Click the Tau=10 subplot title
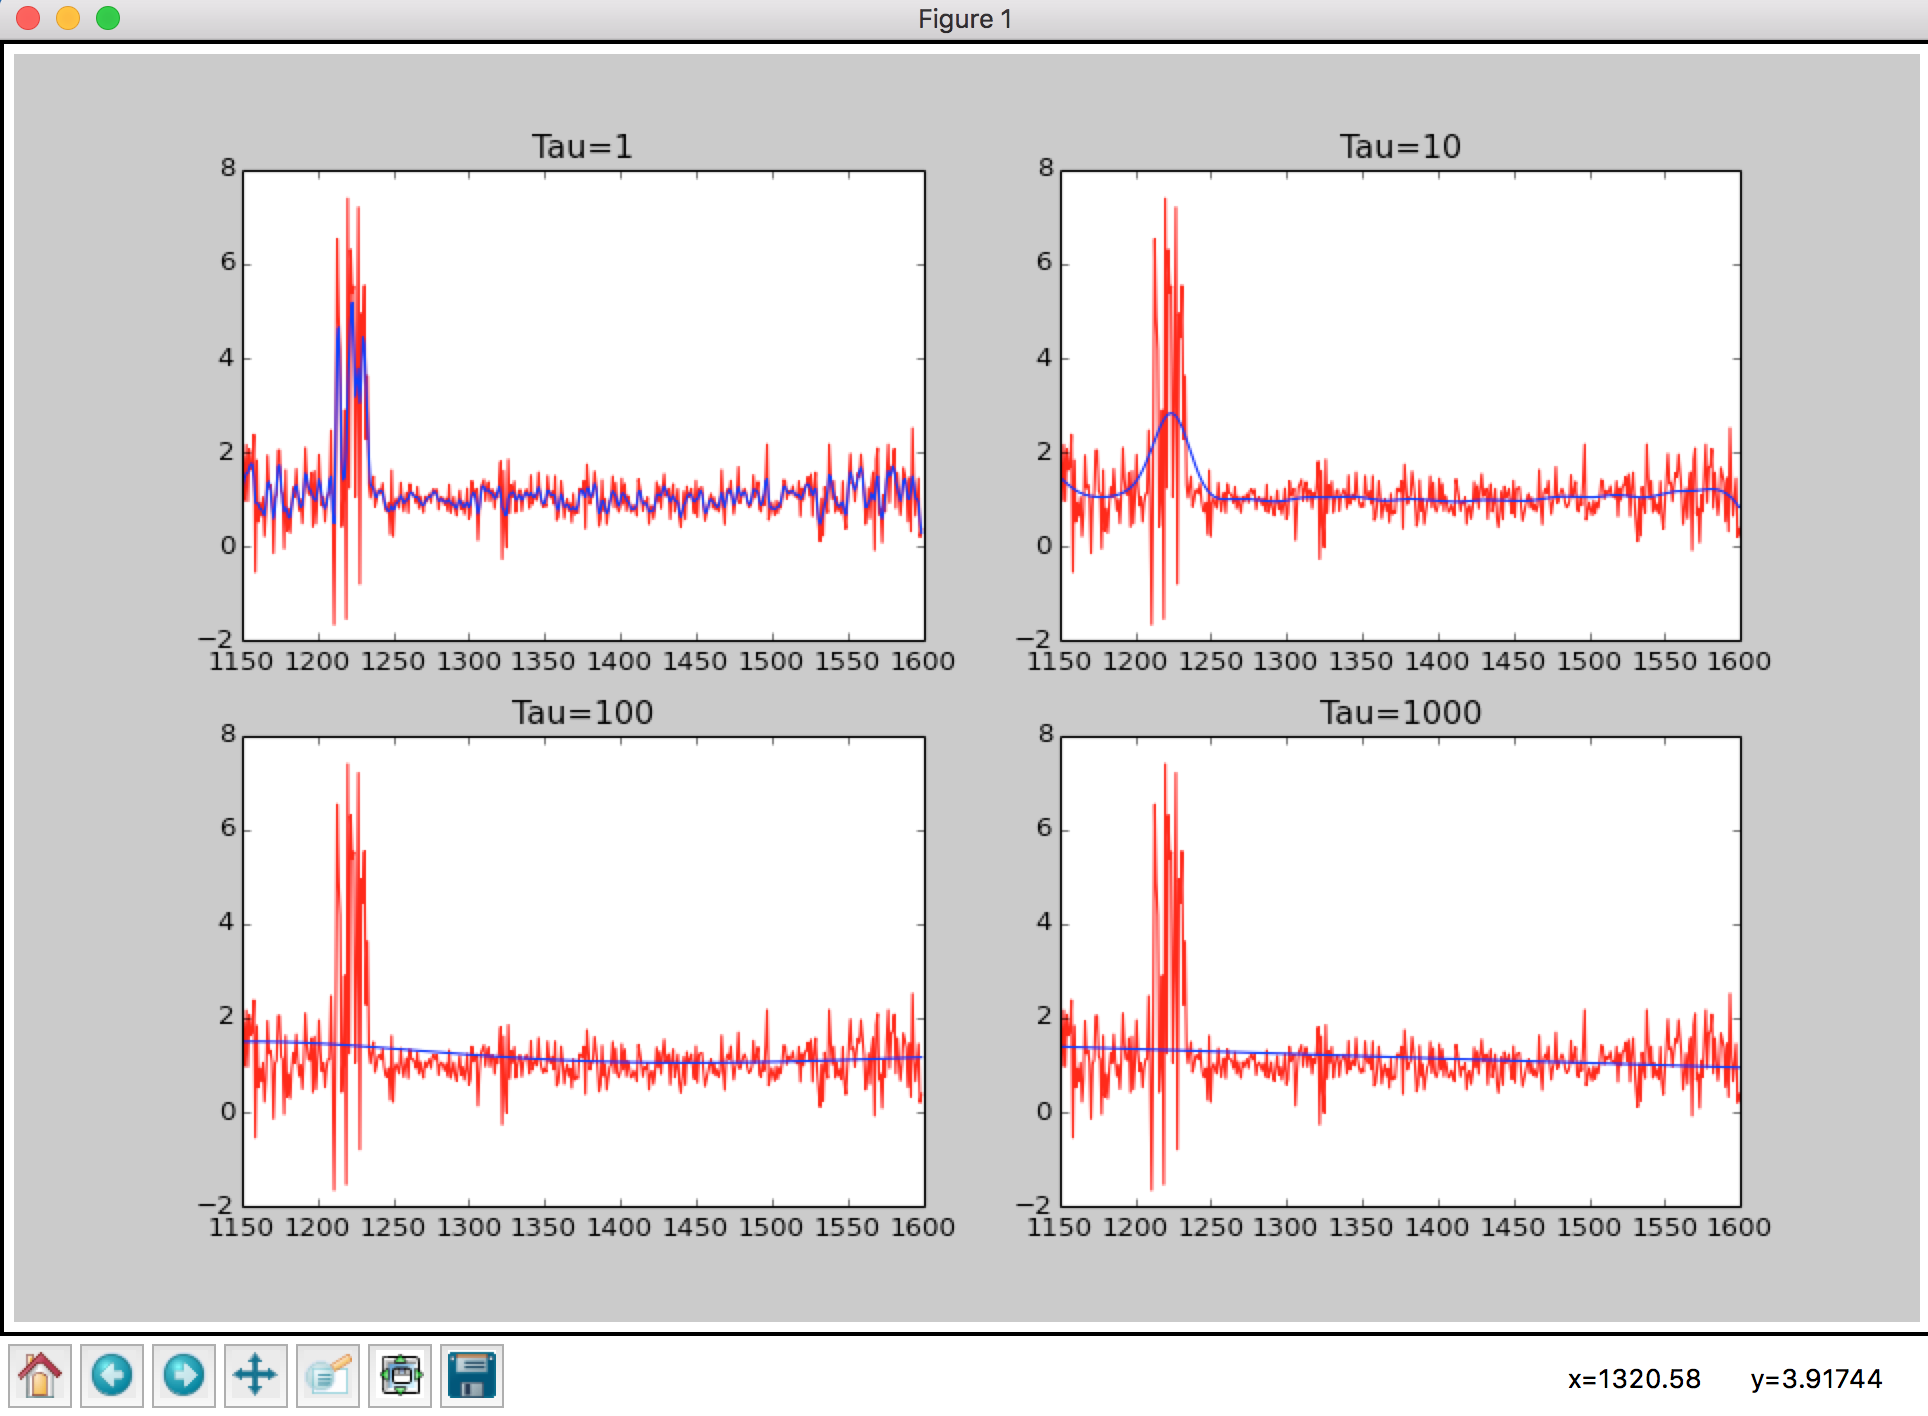 click(x=1400, y=147)
